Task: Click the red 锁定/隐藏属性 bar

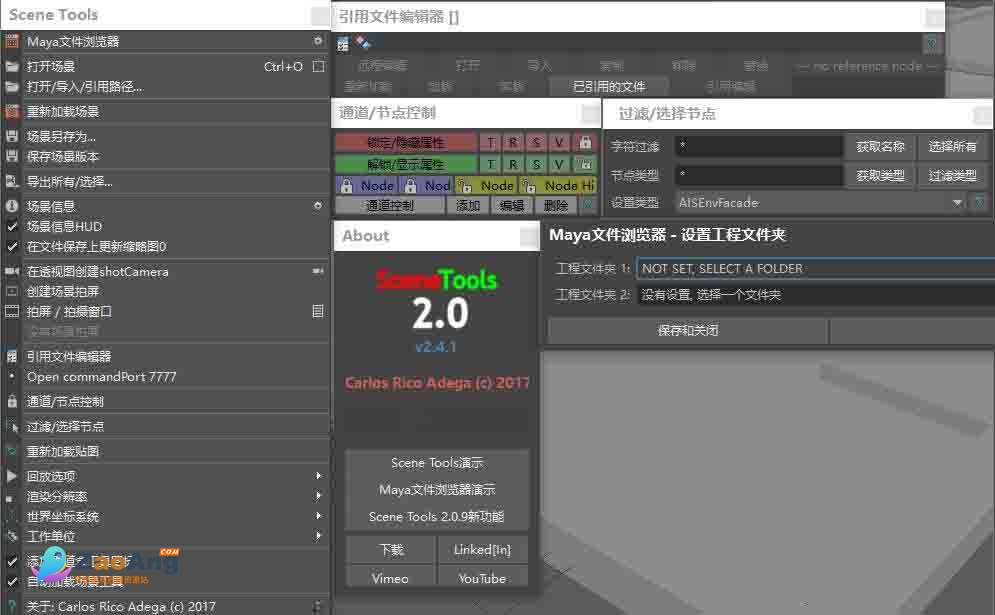Action: tap(406, 143)
